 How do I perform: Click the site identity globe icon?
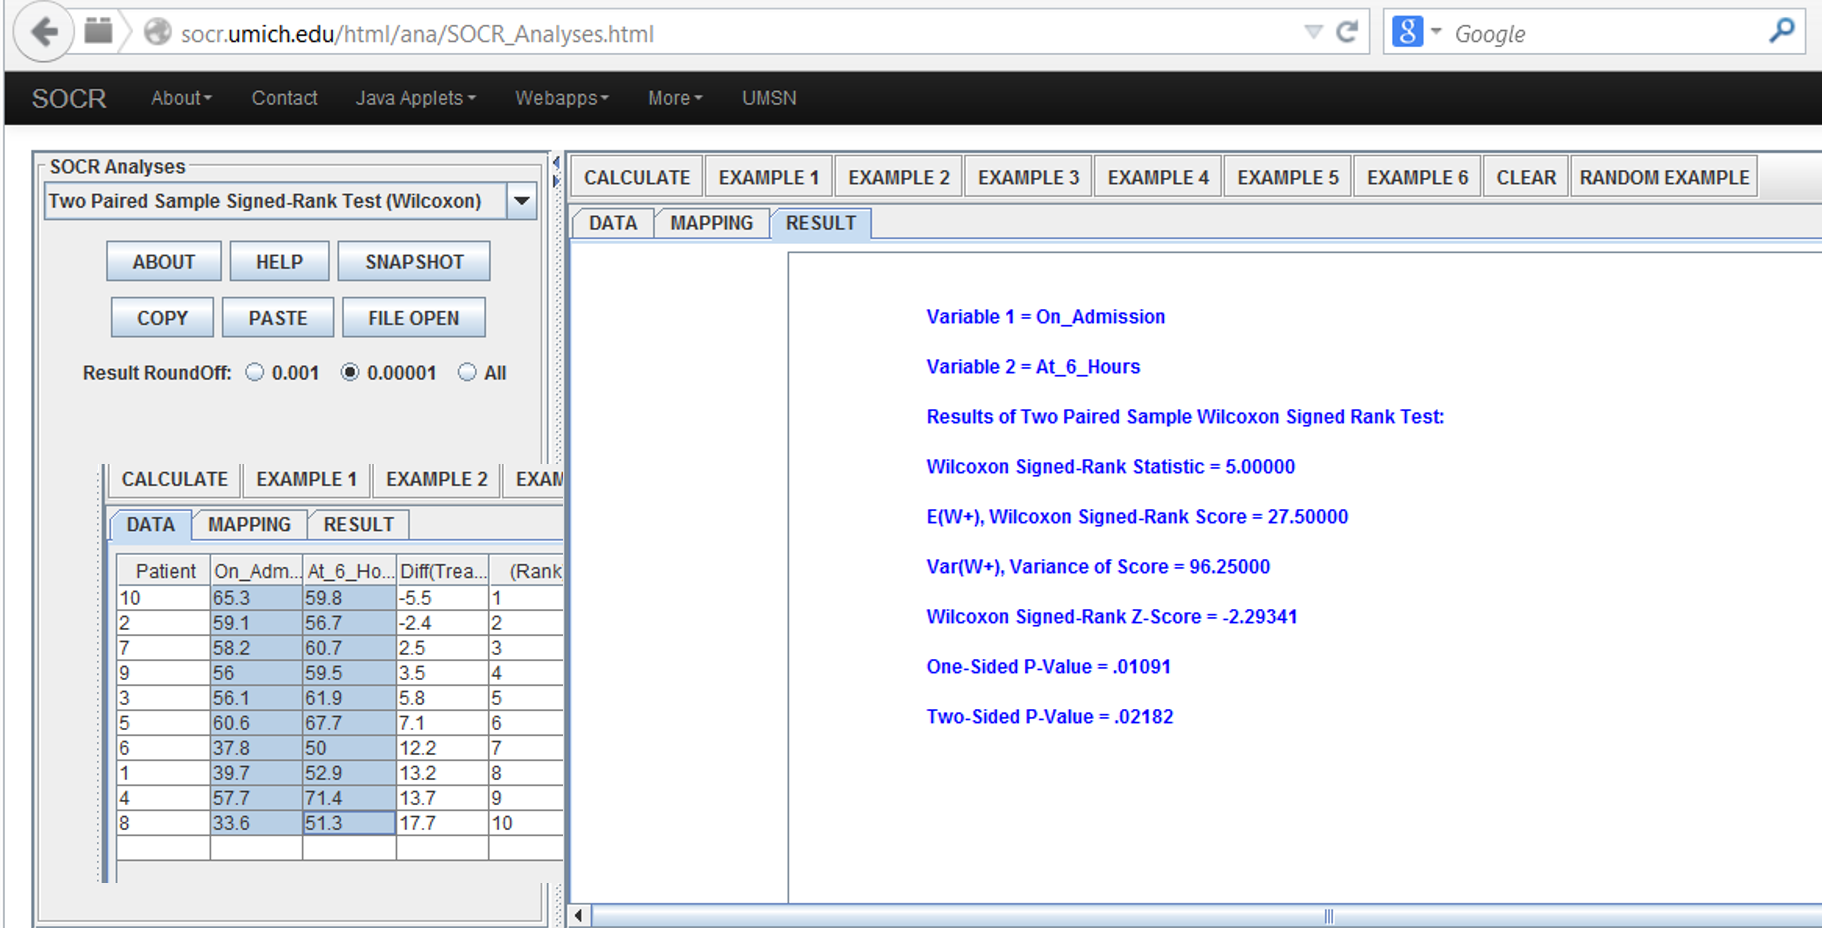(157, 33)
